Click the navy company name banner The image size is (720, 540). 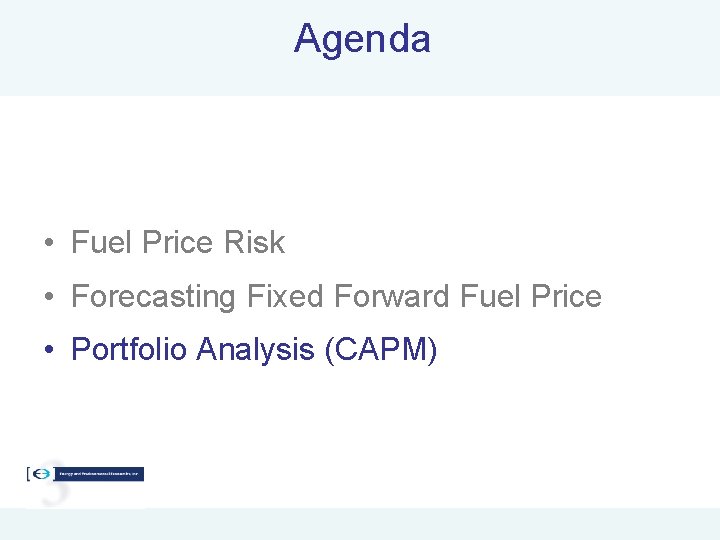click(100, 474)
